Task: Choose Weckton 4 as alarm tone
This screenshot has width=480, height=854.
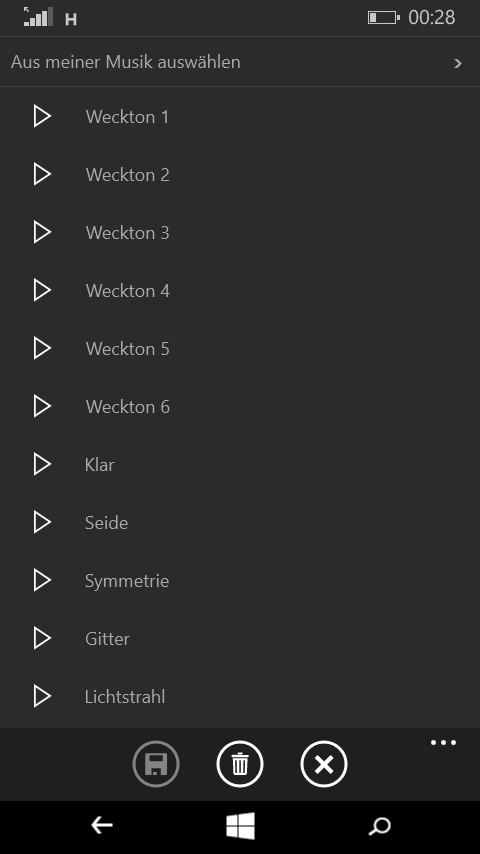Action: pos(127,291)
